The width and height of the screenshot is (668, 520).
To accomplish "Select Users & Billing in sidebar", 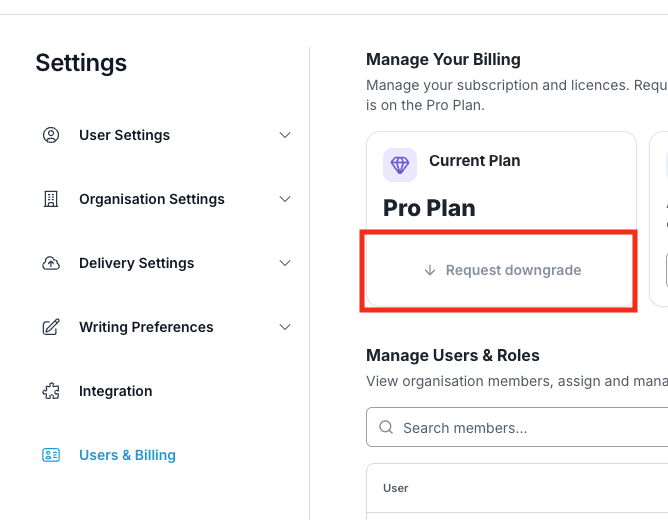I will (127, 455).
